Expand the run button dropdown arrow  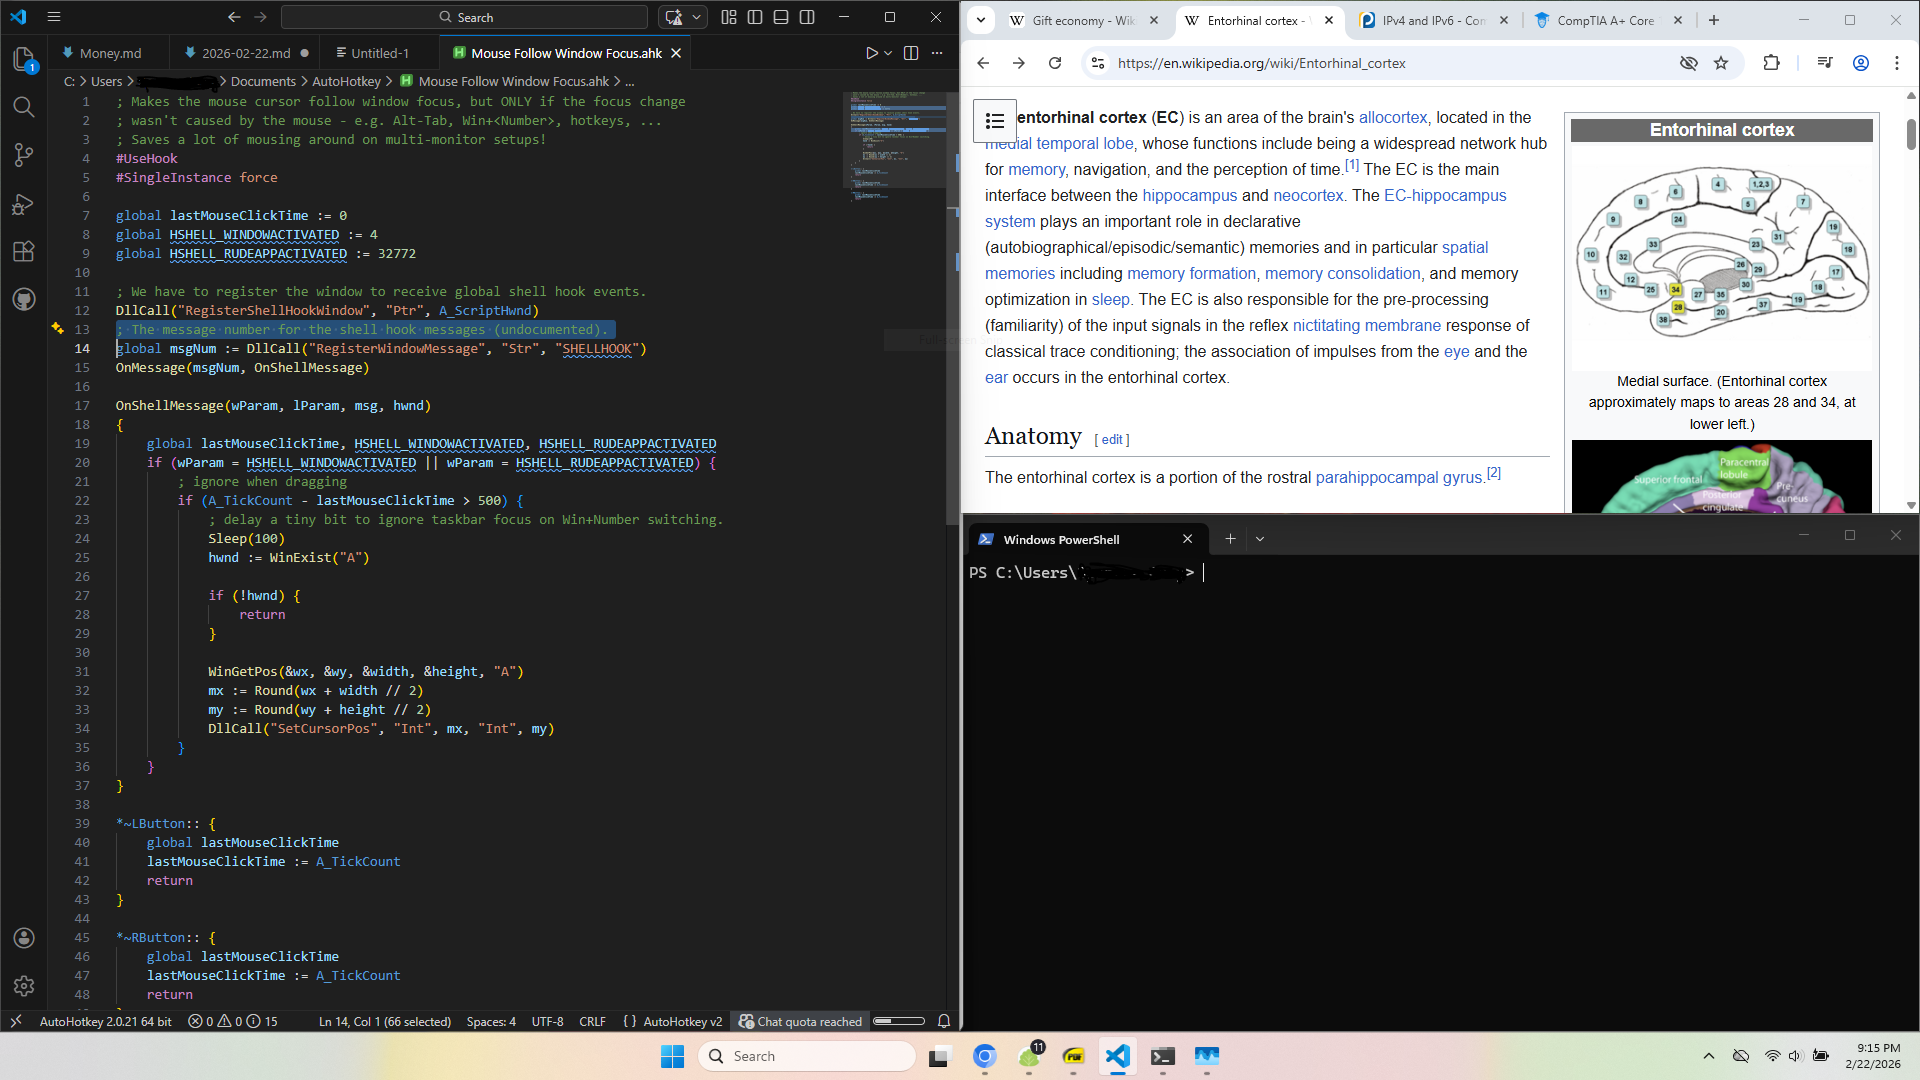coord(888,53)
